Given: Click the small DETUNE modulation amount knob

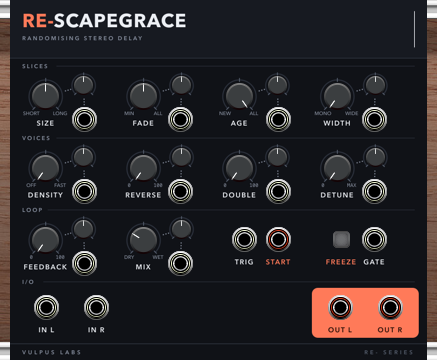Looking at the screenshot, I should (x=375, y=157).
